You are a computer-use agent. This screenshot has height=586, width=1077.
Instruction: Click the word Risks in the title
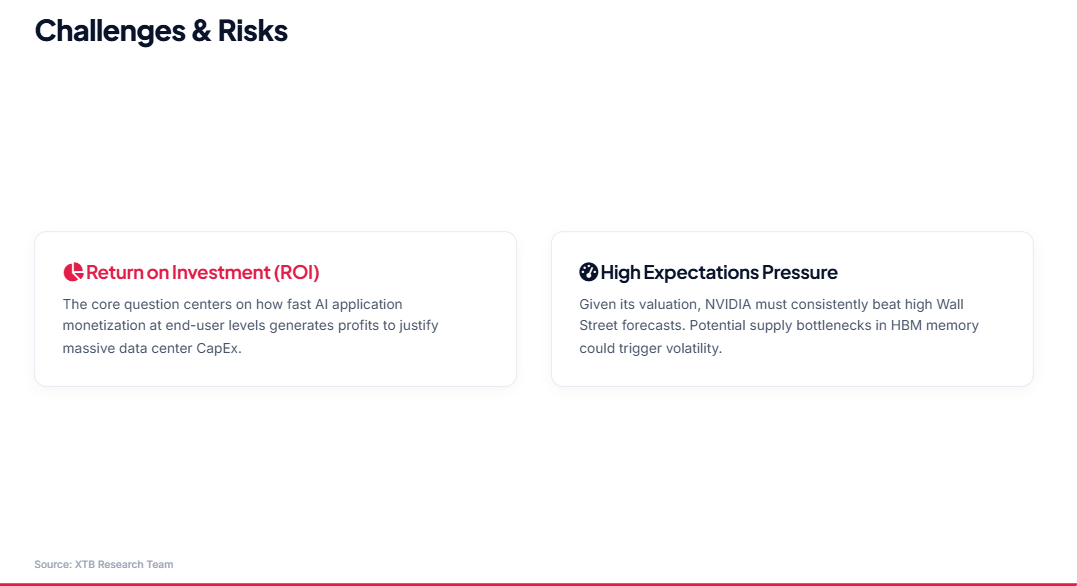pos(253,31)
